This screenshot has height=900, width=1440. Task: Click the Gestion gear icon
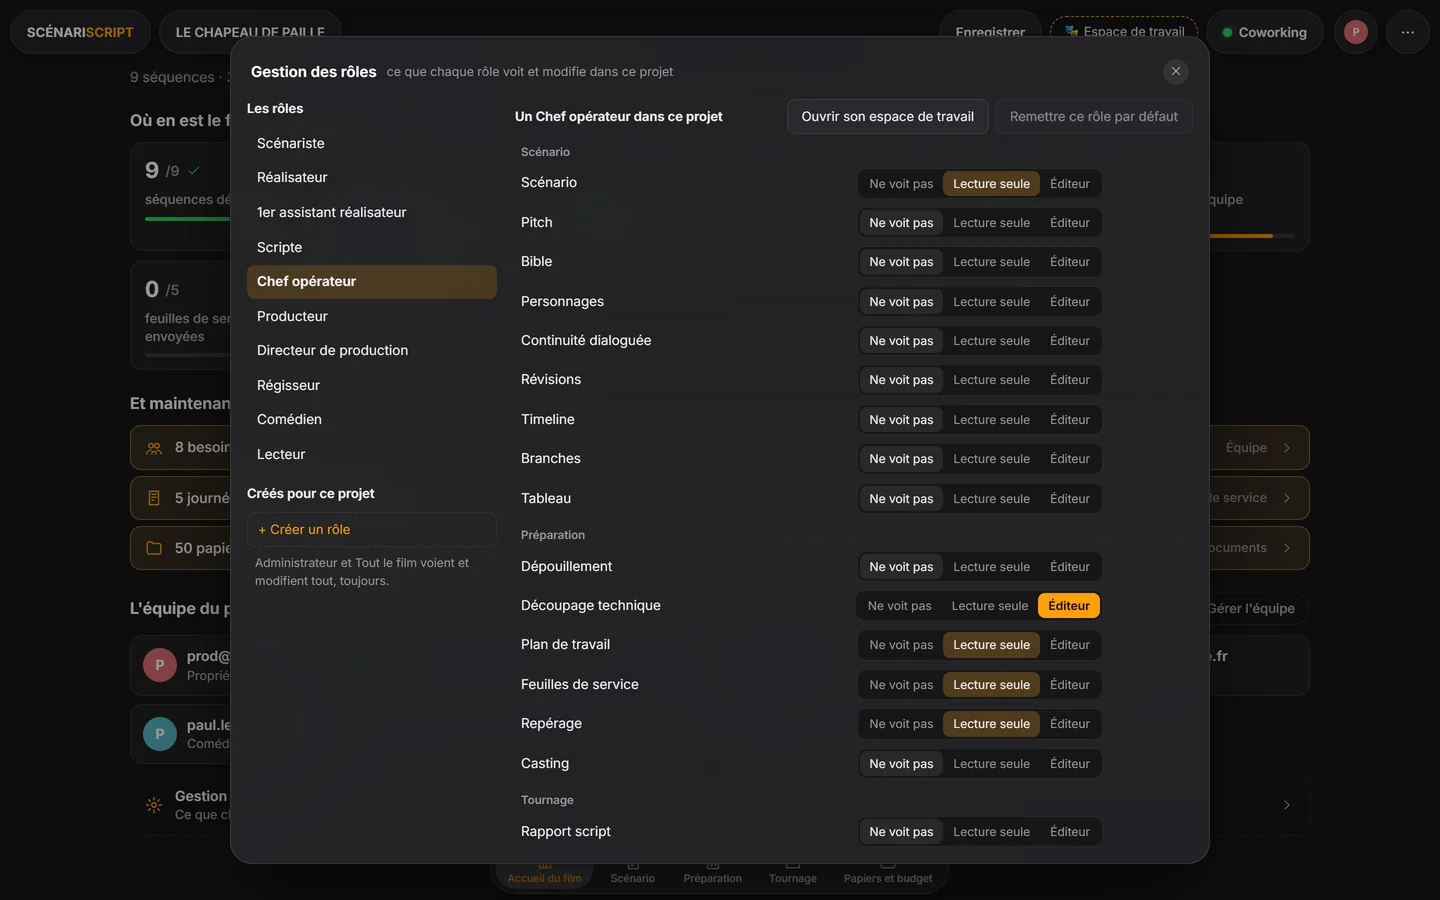(154, 805)
